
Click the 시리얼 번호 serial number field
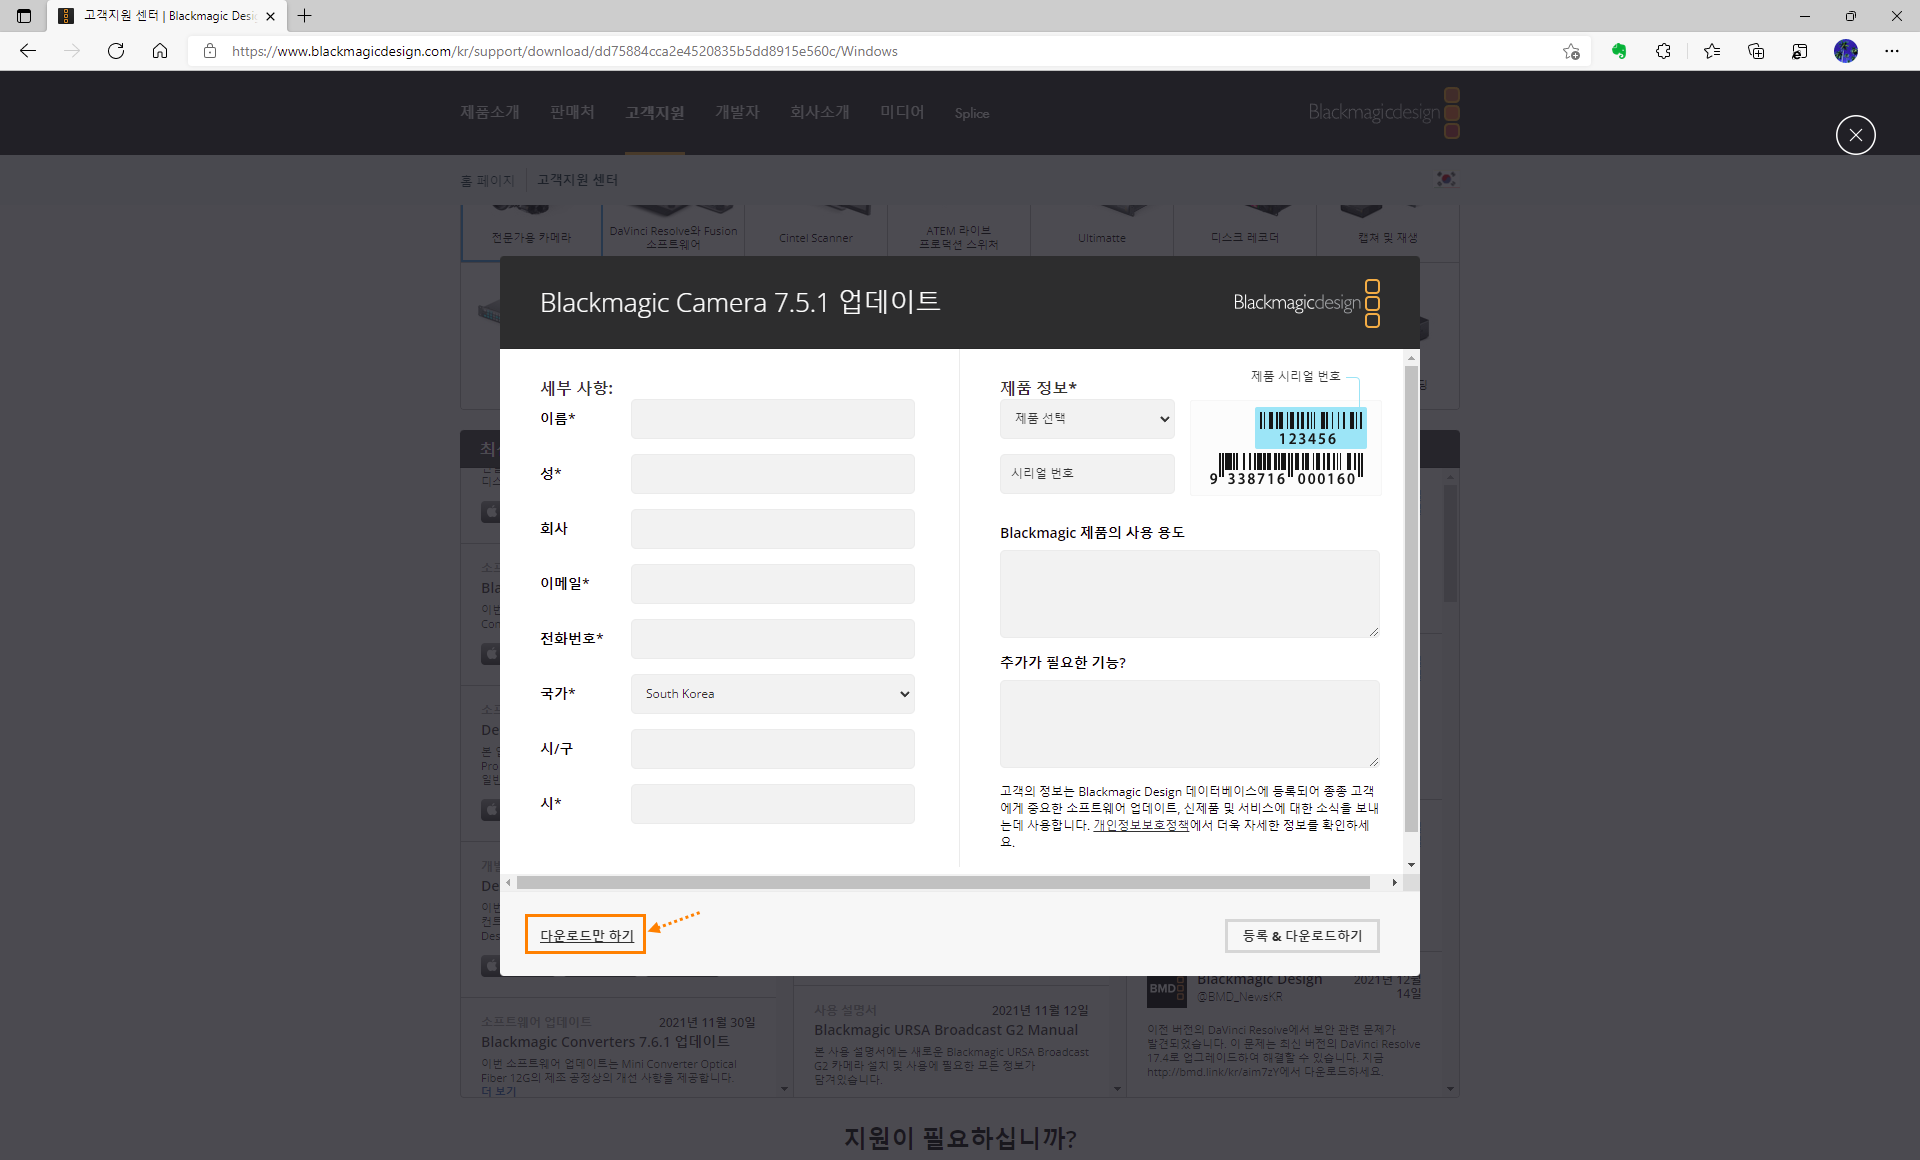click(1087, 474)
